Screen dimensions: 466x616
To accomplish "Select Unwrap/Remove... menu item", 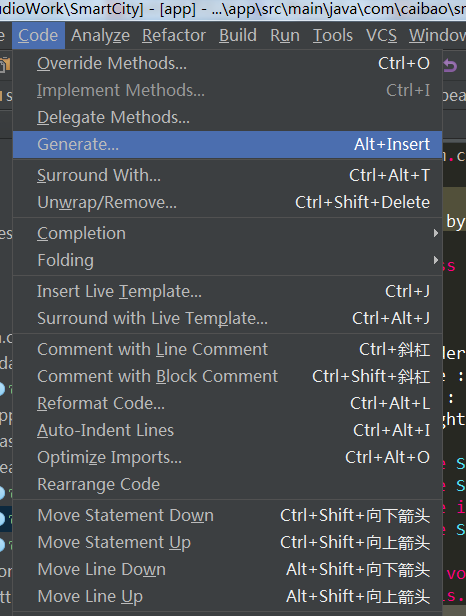I will pos(227,202).
